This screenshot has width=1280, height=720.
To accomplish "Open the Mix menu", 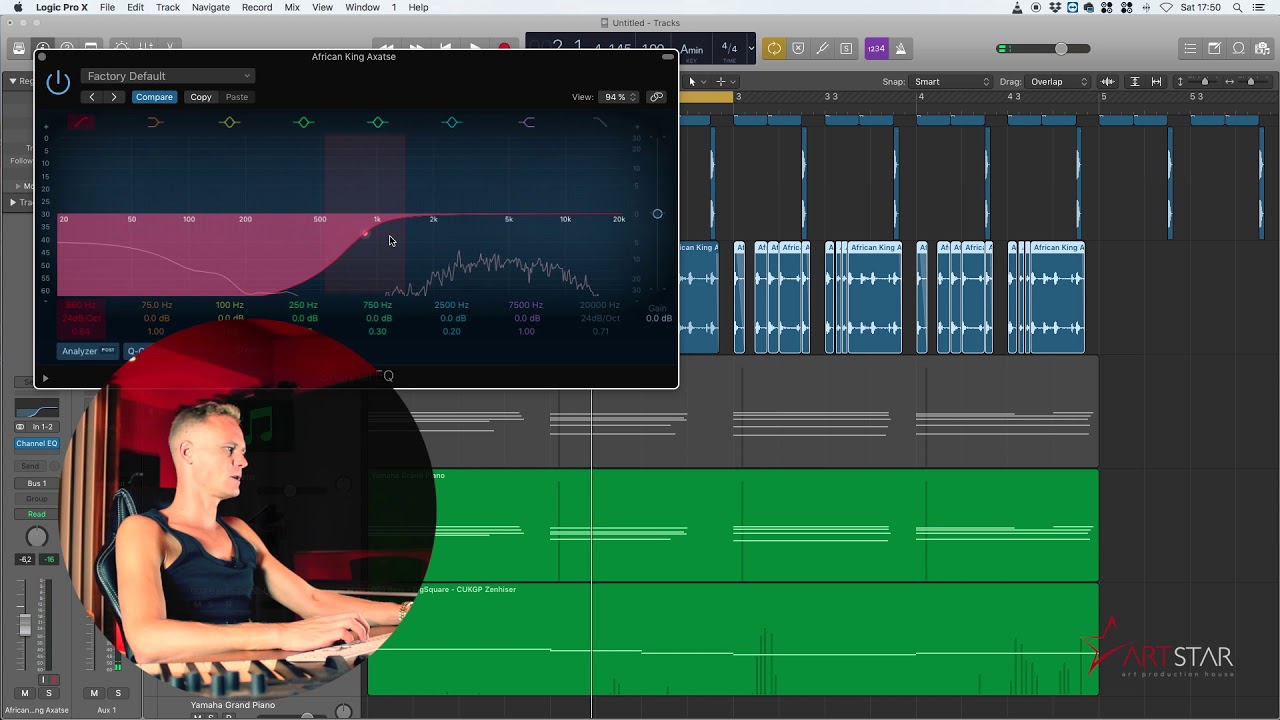I will pyautogui.click(x=292, y=7).
